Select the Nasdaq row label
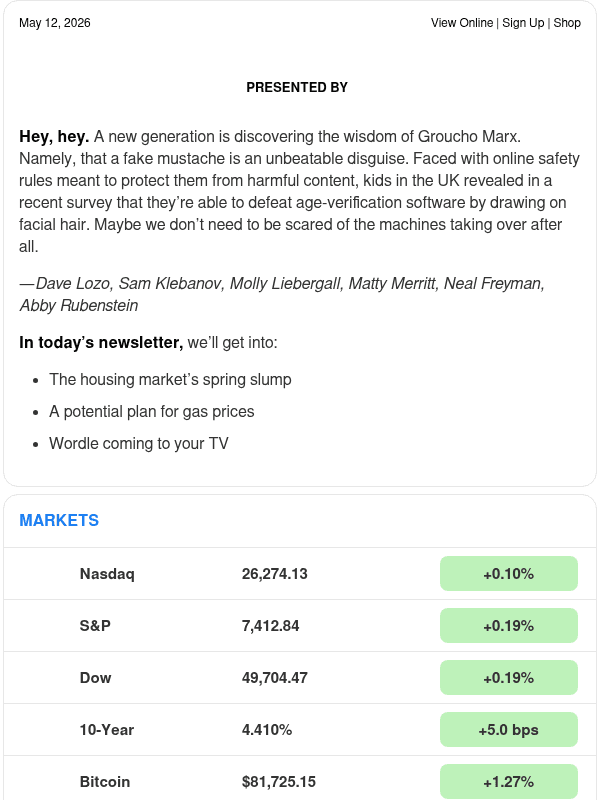Screen dimensions: 600x800 click(107, 574)
